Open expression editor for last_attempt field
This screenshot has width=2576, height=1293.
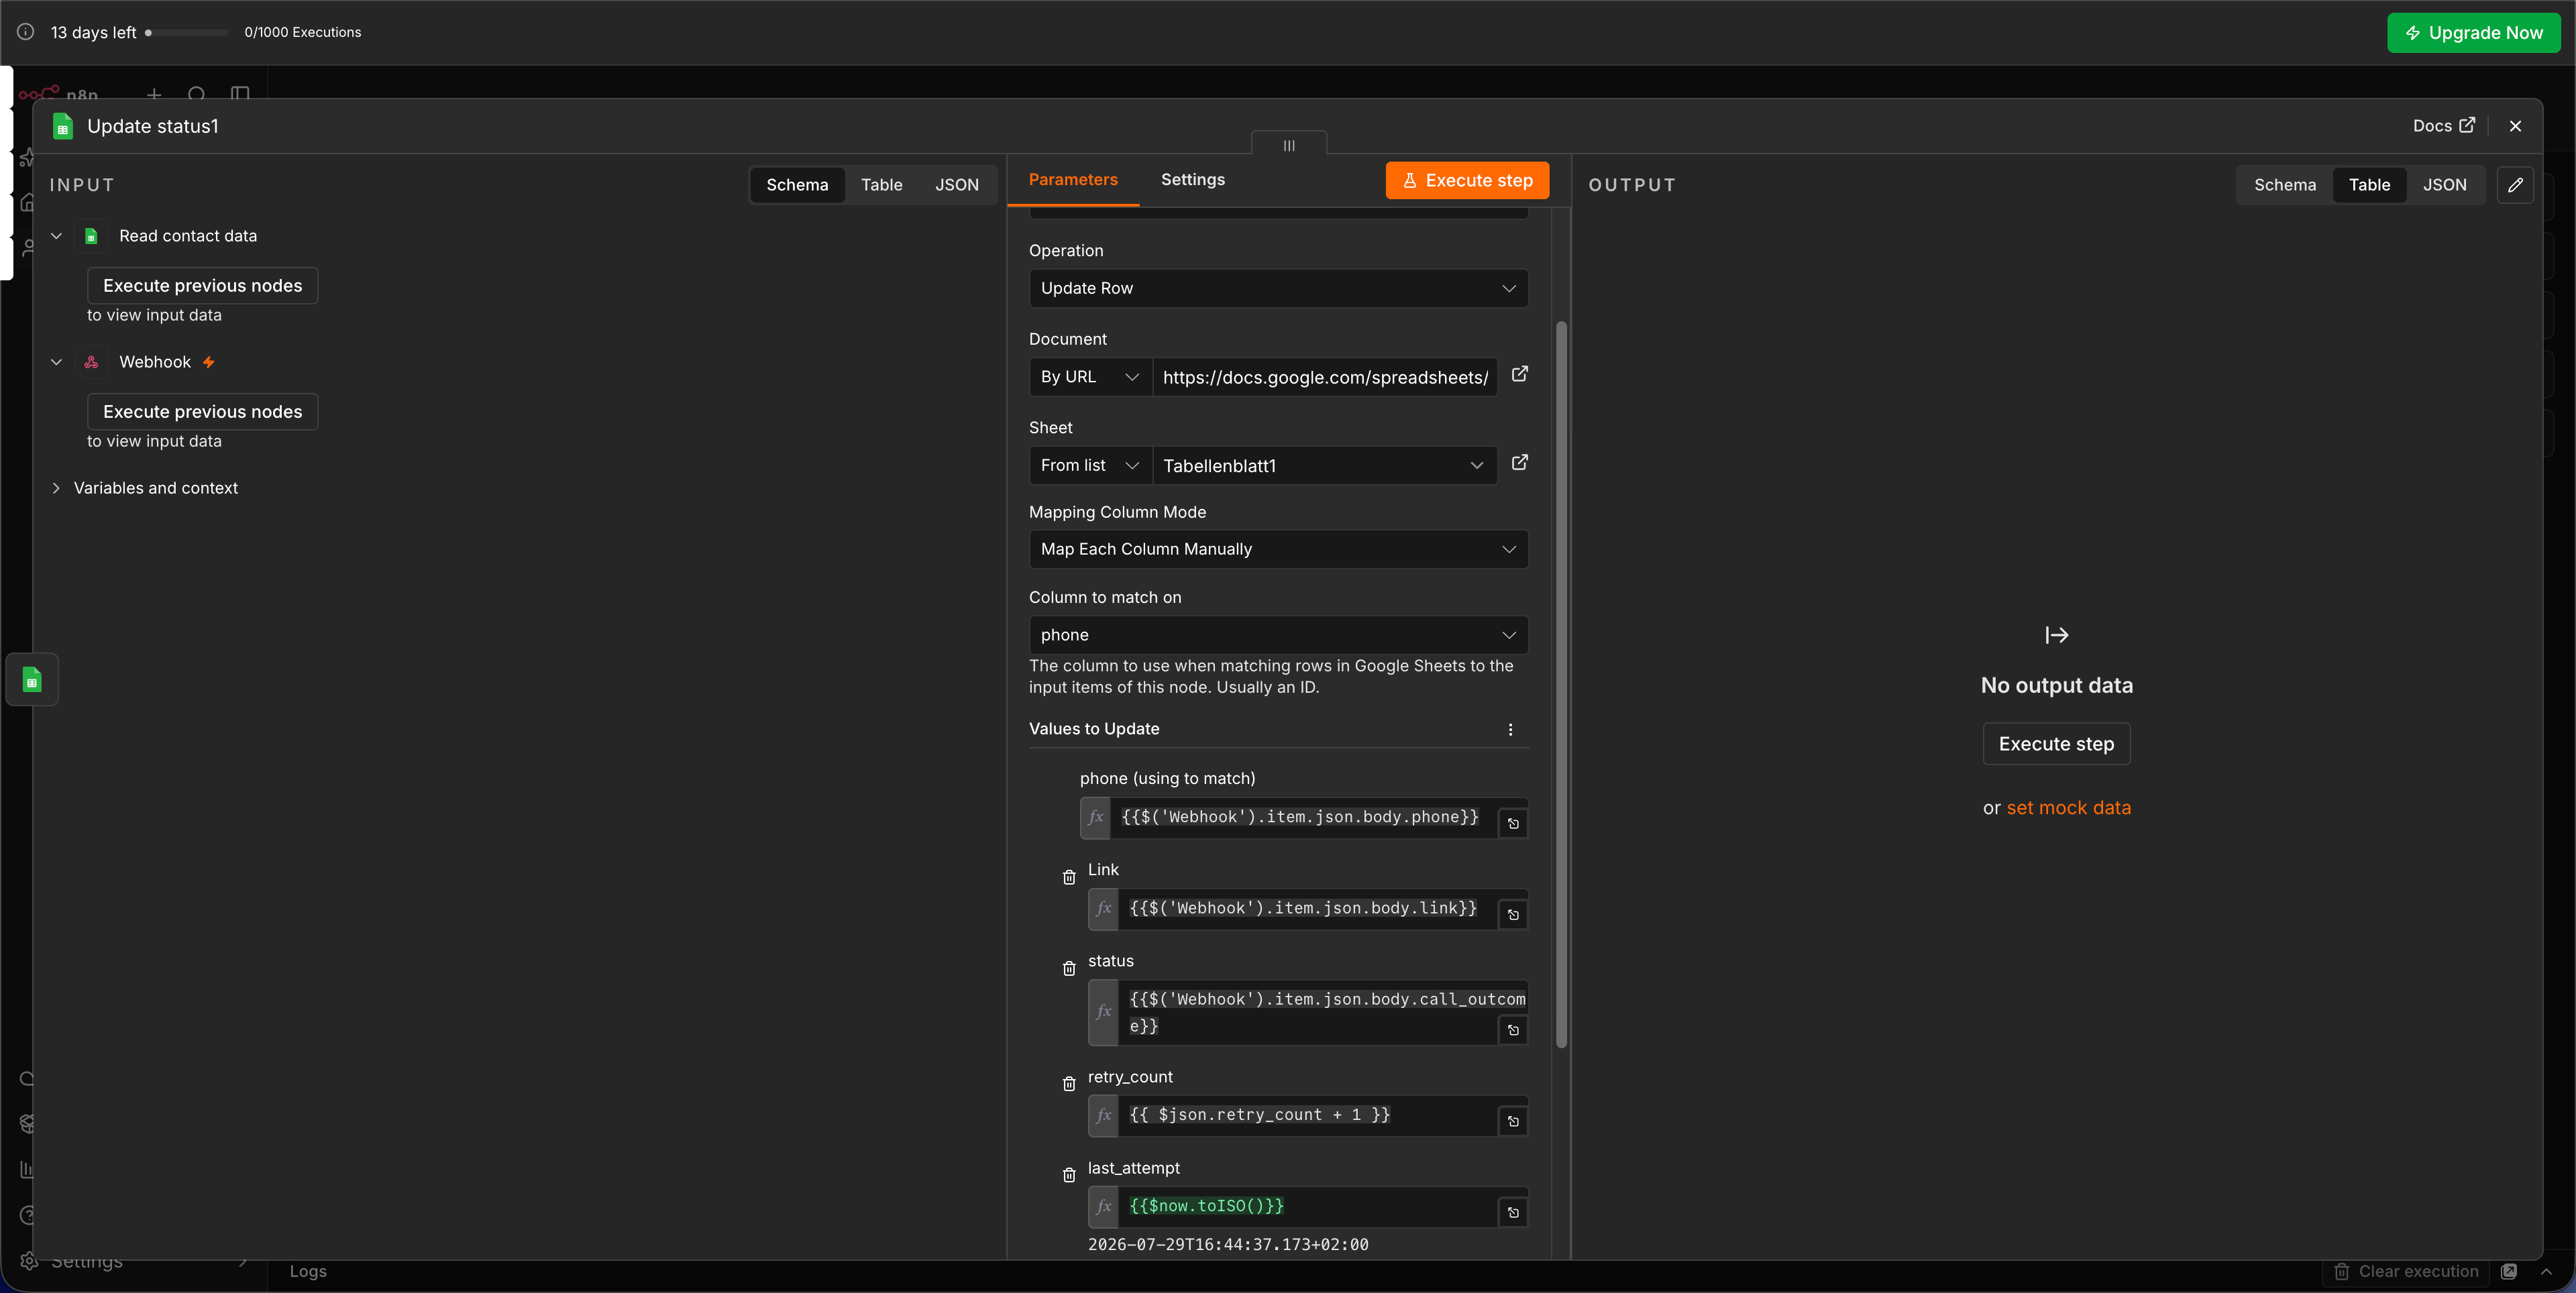coord(1513,1213)
